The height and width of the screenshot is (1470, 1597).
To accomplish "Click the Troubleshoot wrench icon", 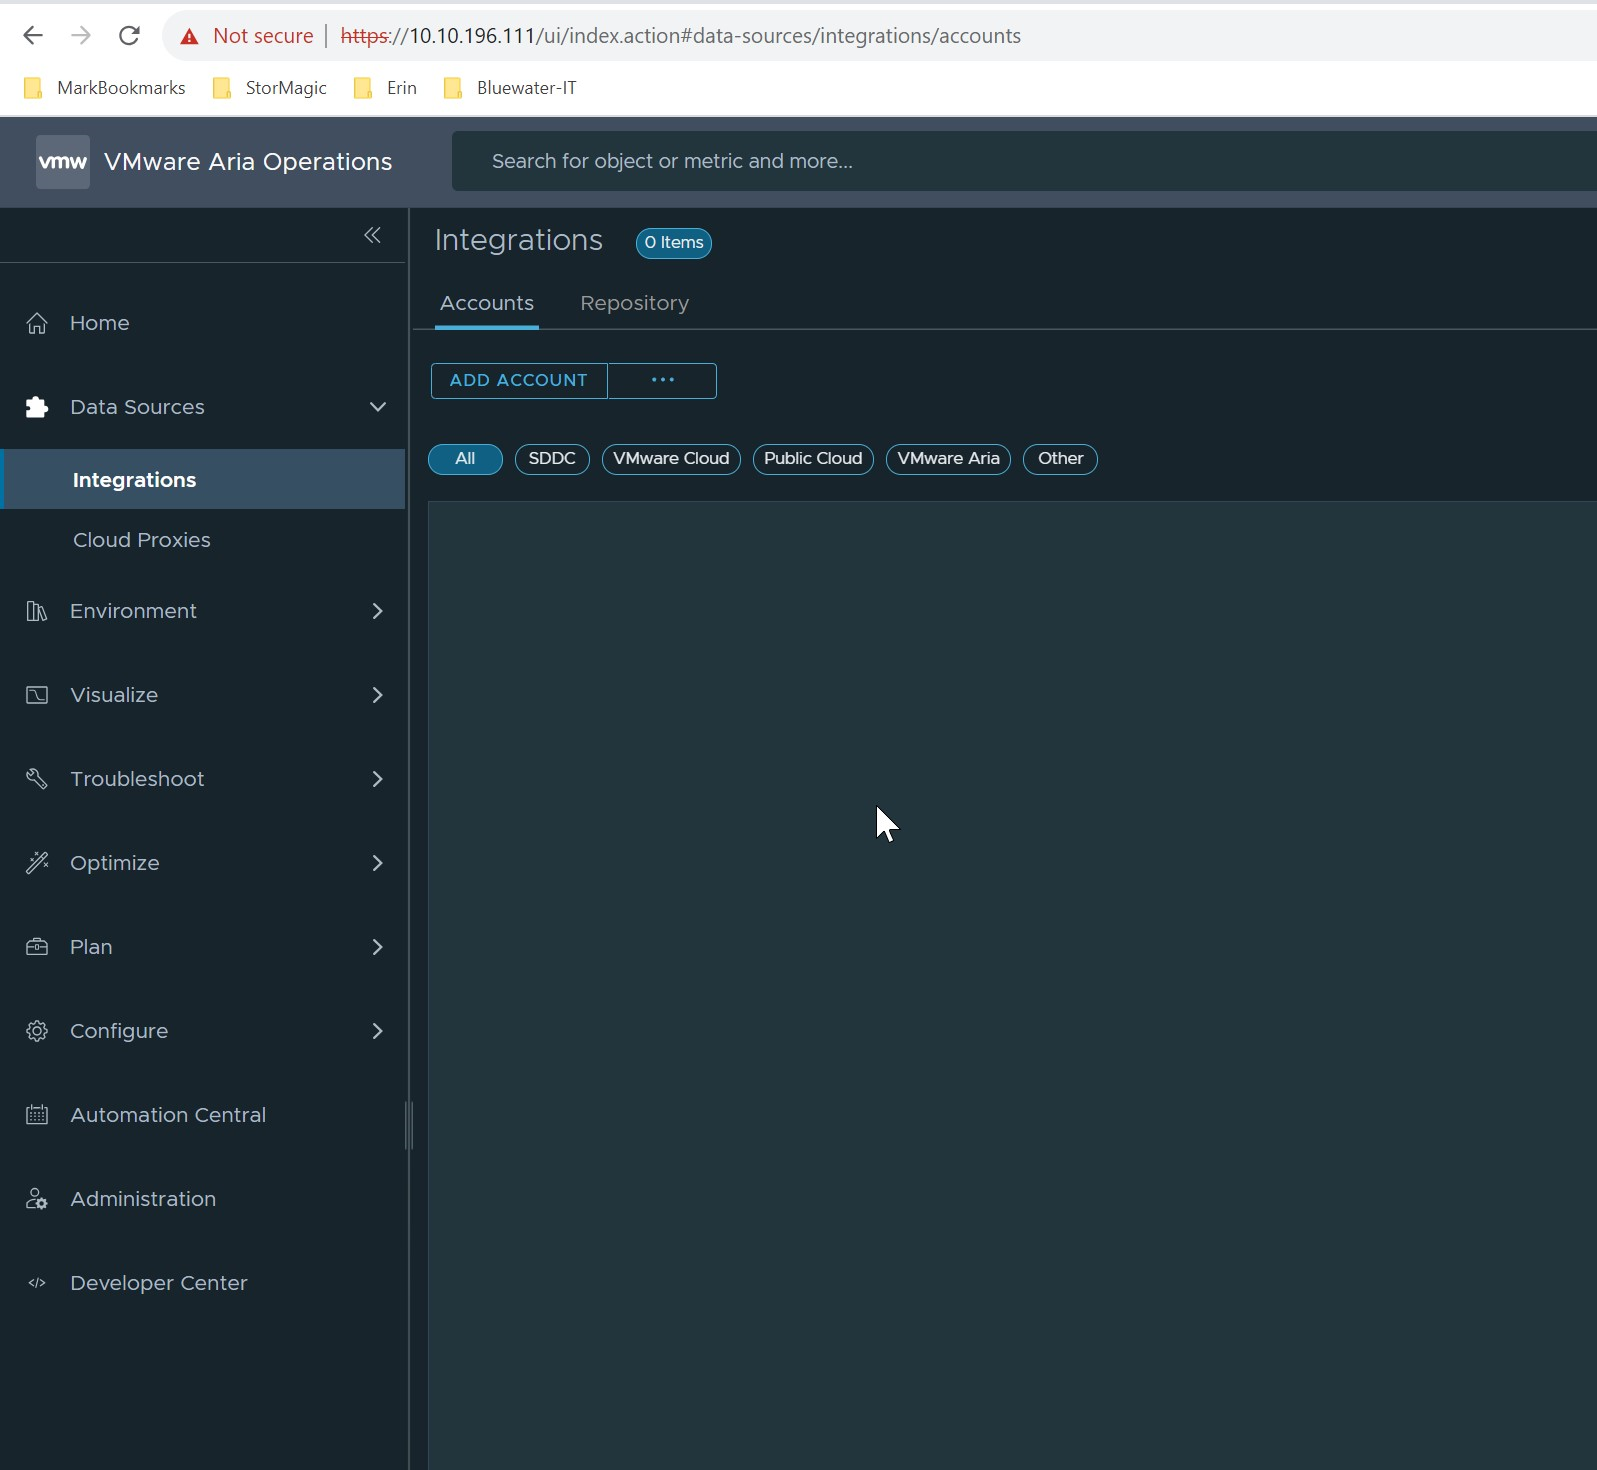I will click(37, 779).
